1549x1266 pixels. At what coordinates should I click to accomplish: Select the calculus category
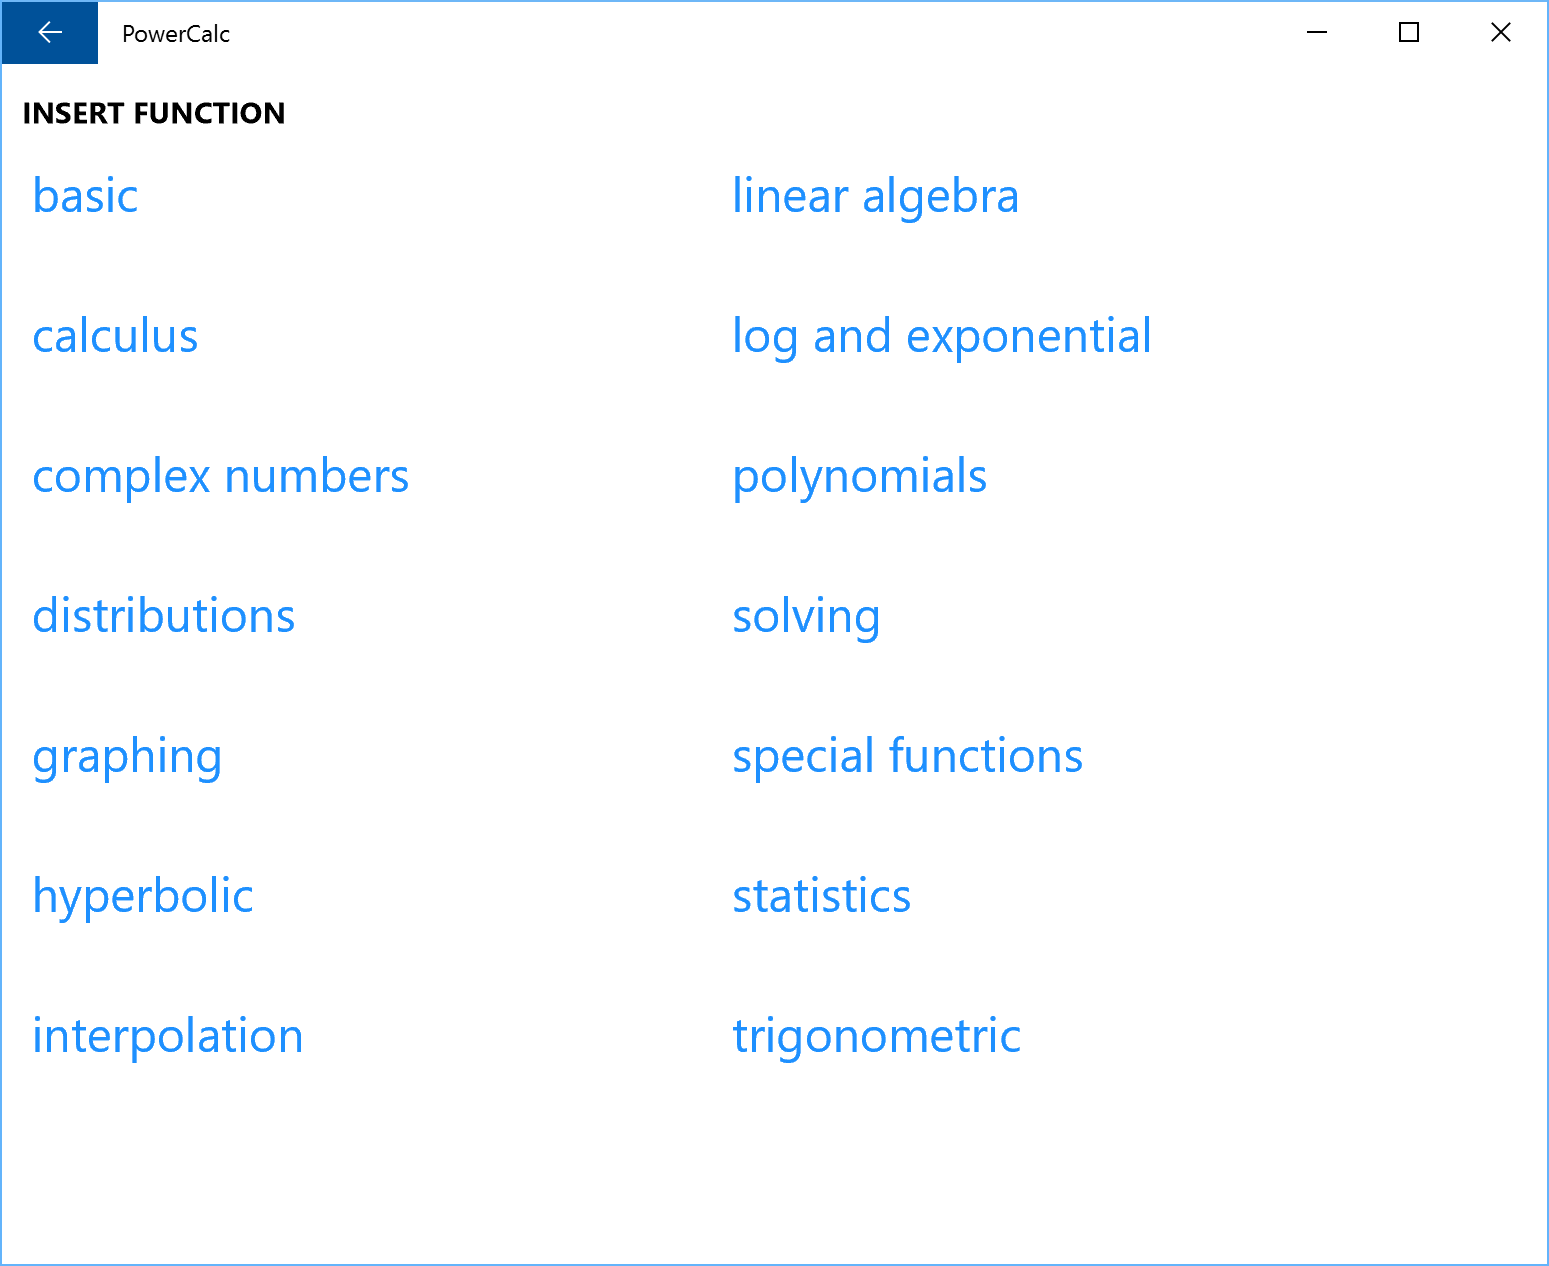click(115, 336)
